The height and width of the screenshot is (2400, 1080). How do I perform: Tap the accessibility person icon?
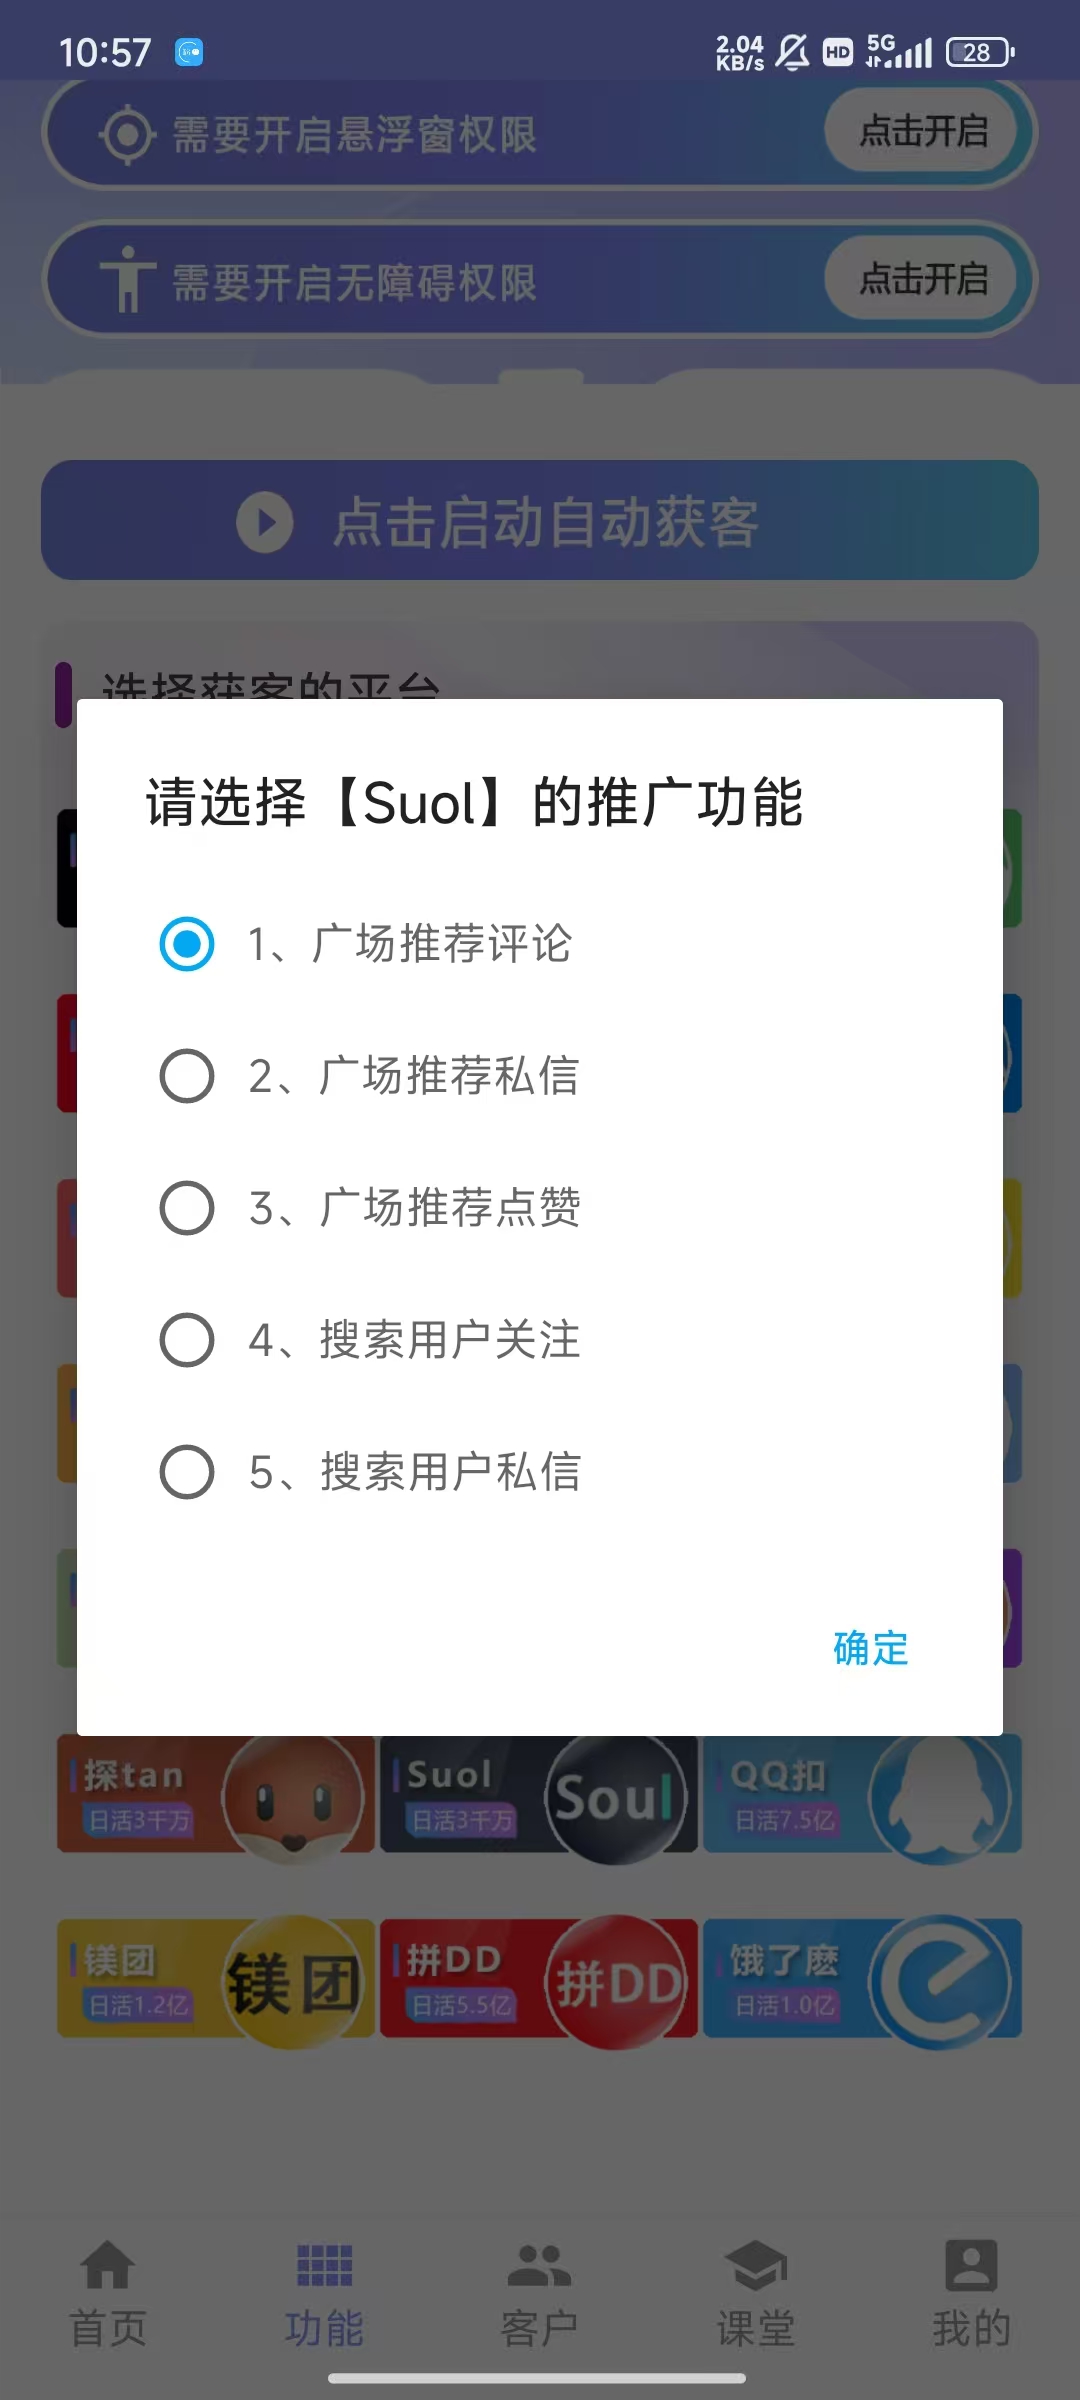coord(127,279)
